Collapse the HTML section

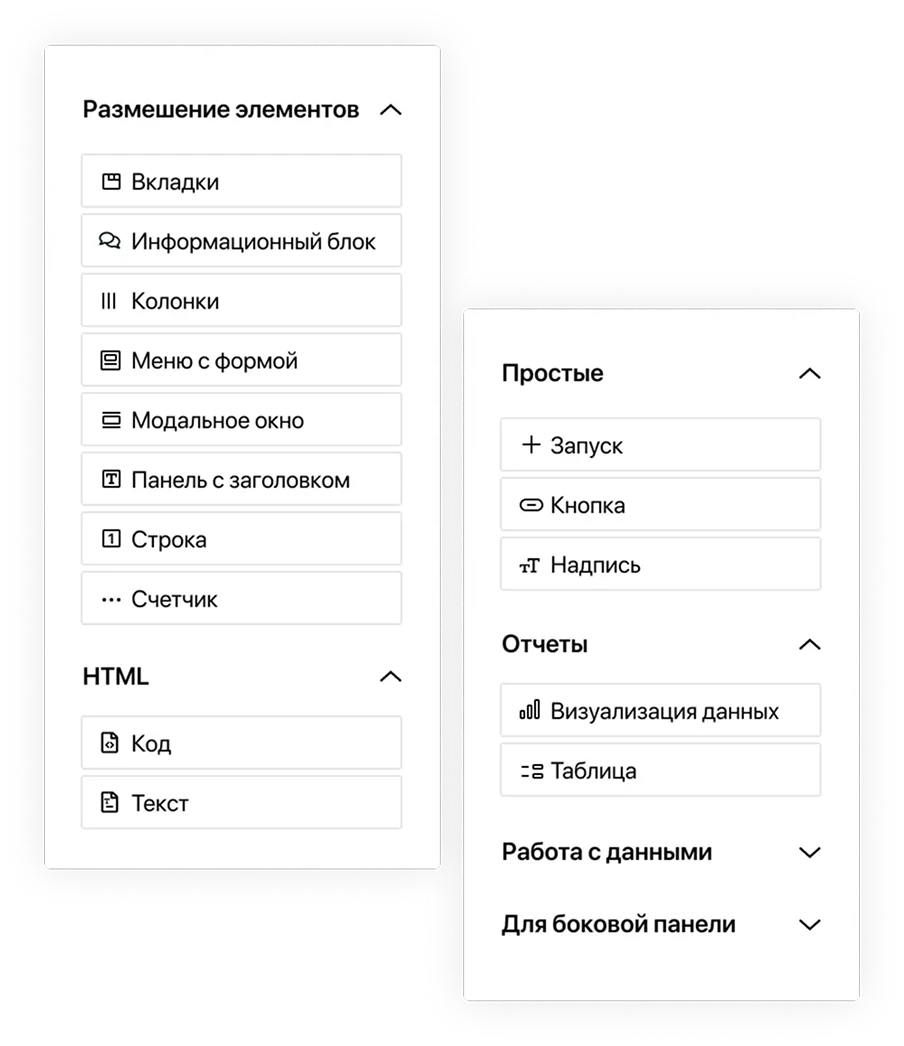pos(392,676)
